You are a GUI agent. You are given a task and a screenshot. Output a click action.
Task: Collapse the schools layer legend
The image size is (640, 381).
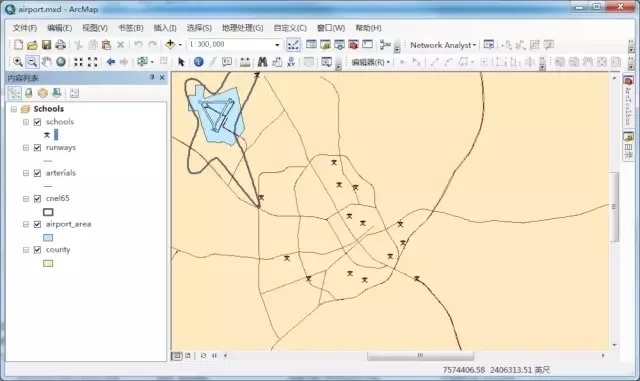coord(26,122)
